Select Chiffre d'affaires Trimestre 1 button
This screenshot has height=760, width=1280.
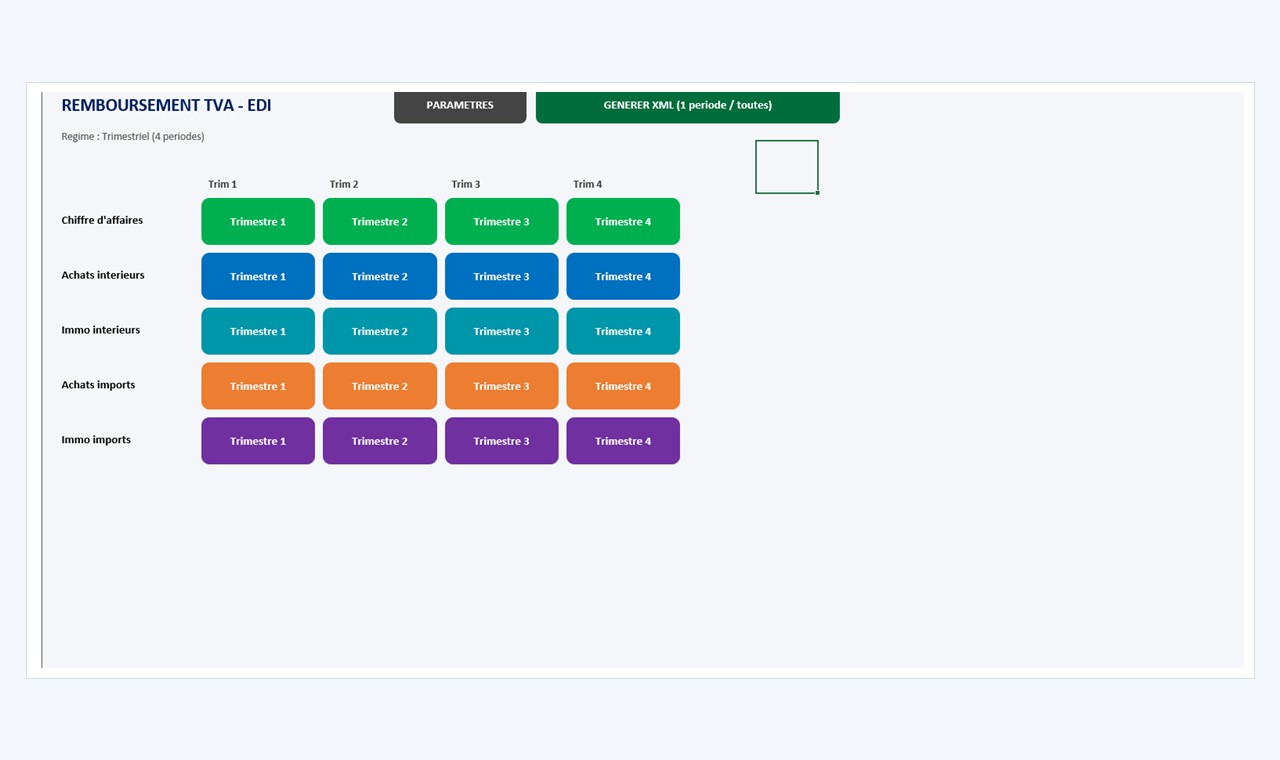pyautogui.click(x=258, y=221)
